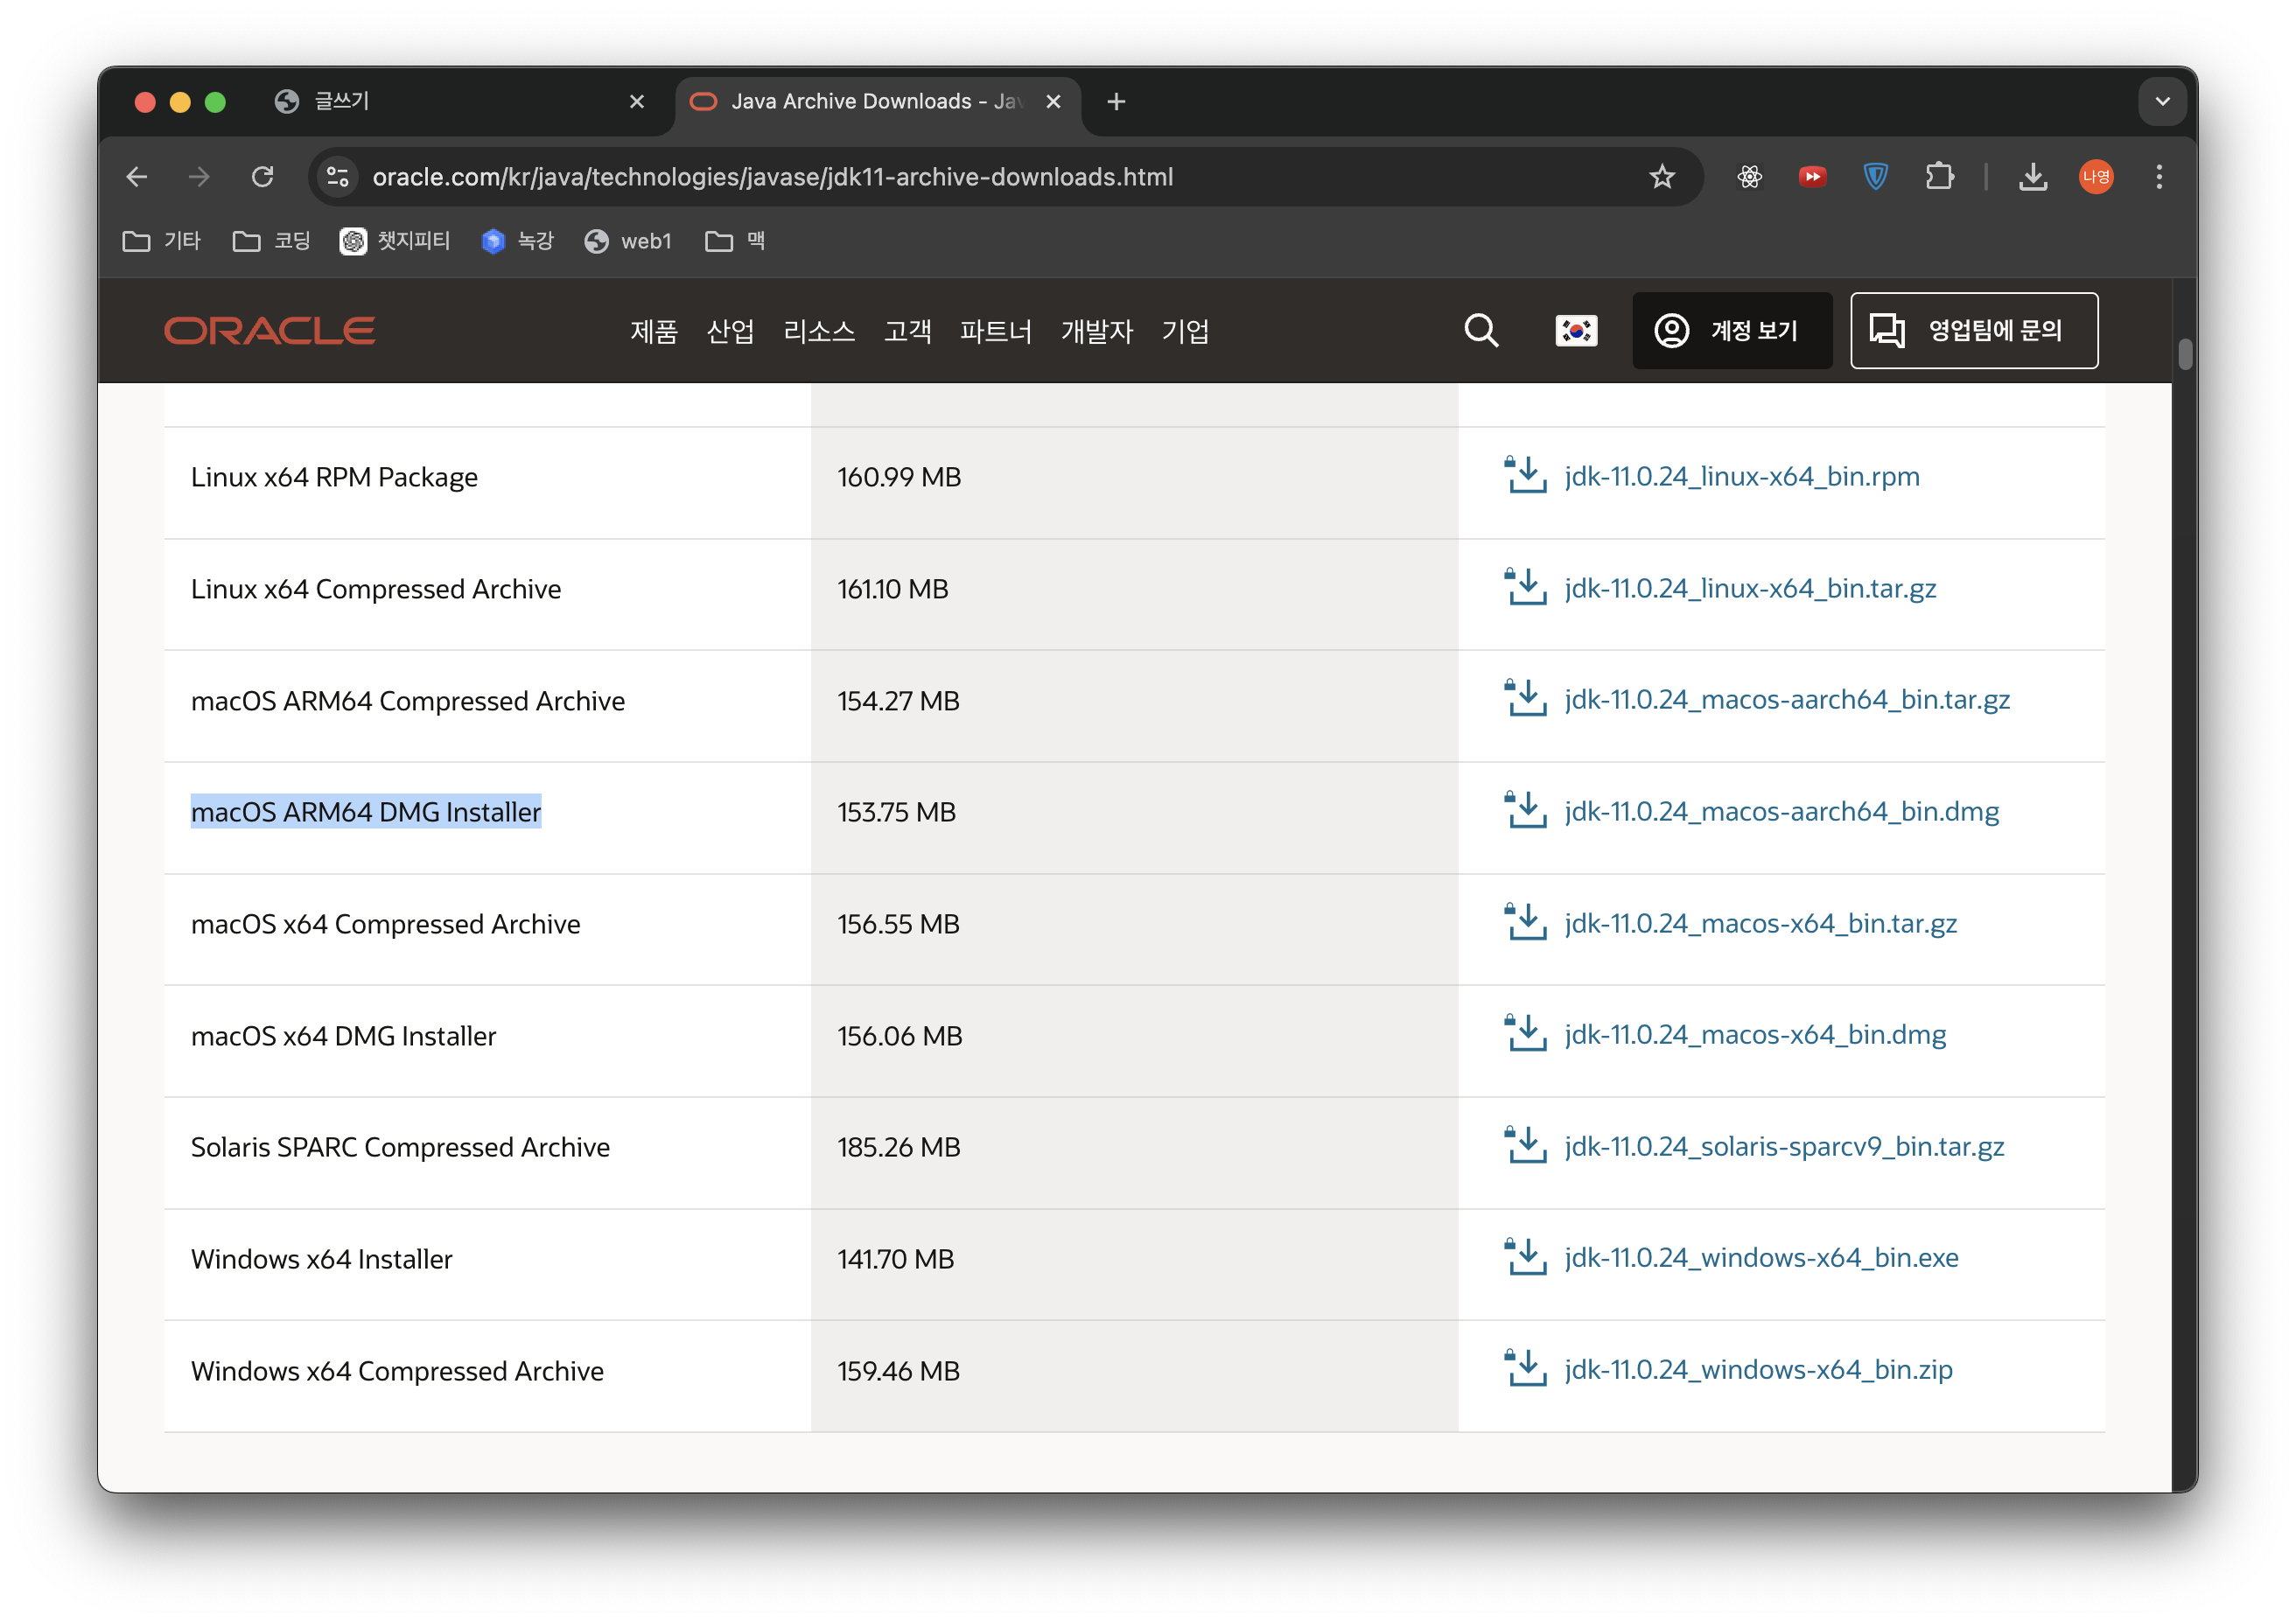Click the site information icon in address bar
Image resolution: width=2296 pixels, height=1622 pixels.
(x=338, y=177)
